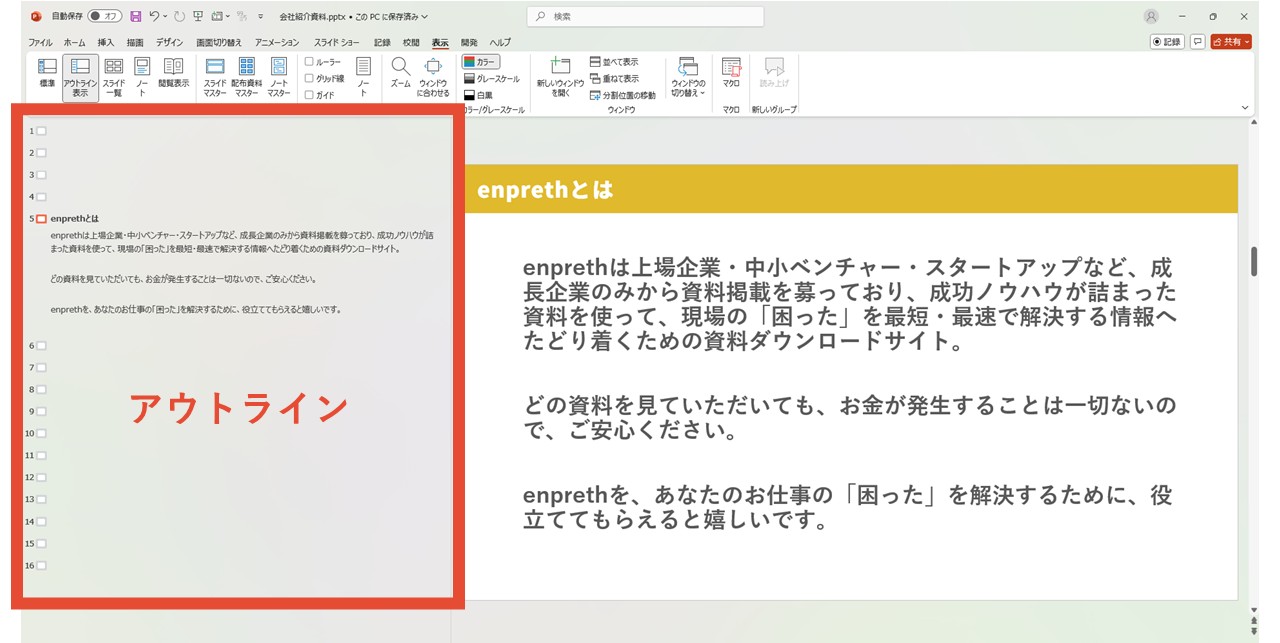Open the 挿入 tab
1280x643 pixels.
pos(106,43)
